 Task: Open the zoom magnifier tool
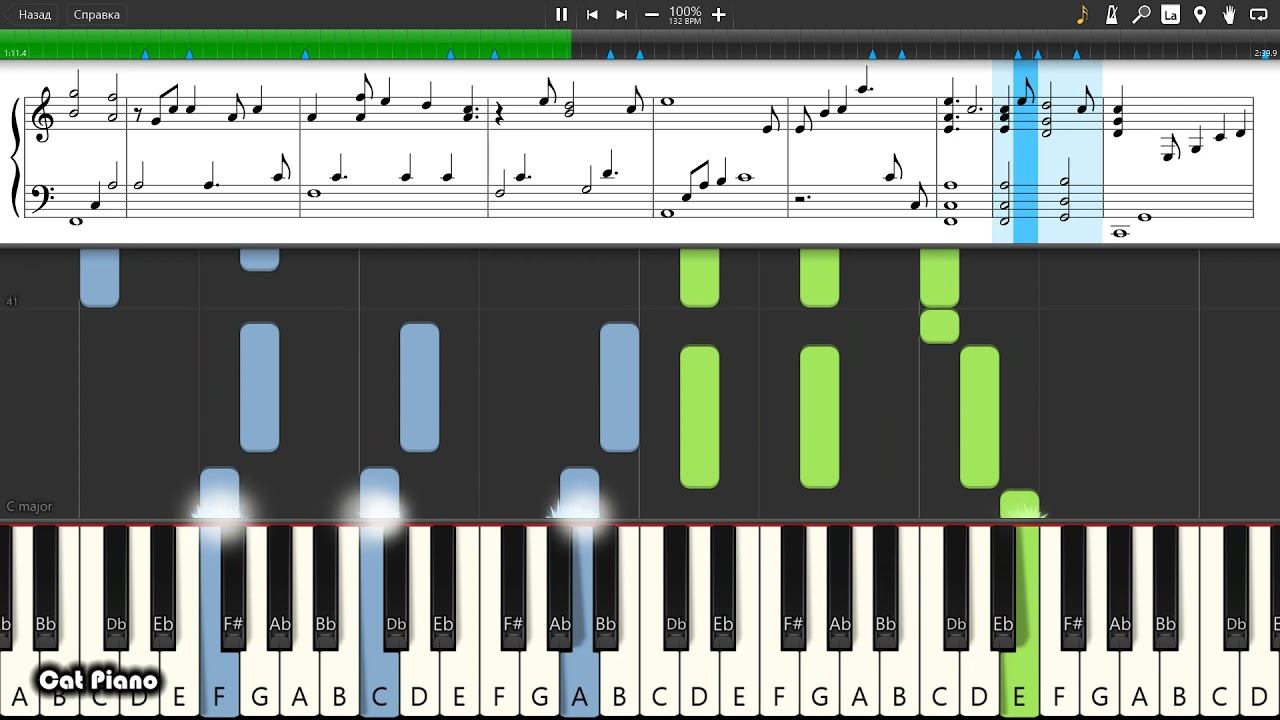point(1141,15)
